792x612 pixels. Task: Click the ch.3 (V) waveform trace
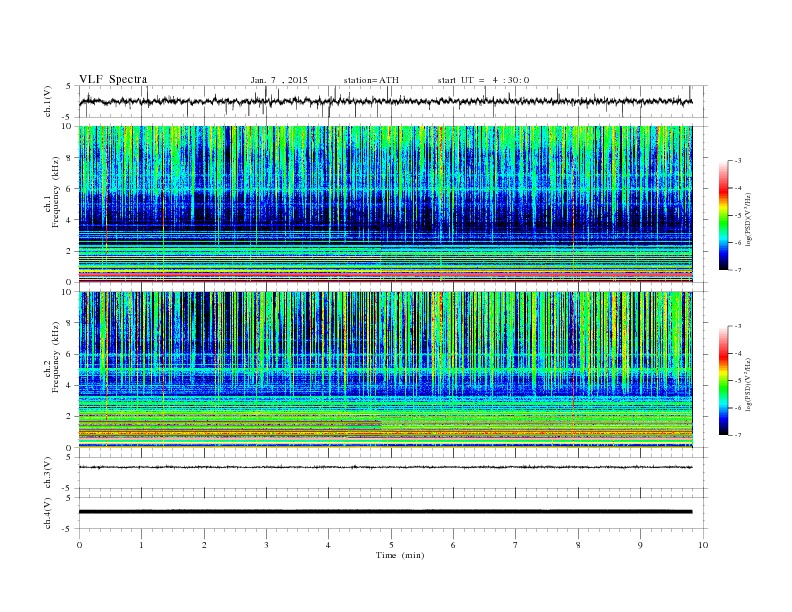click(x=385, y=467)
